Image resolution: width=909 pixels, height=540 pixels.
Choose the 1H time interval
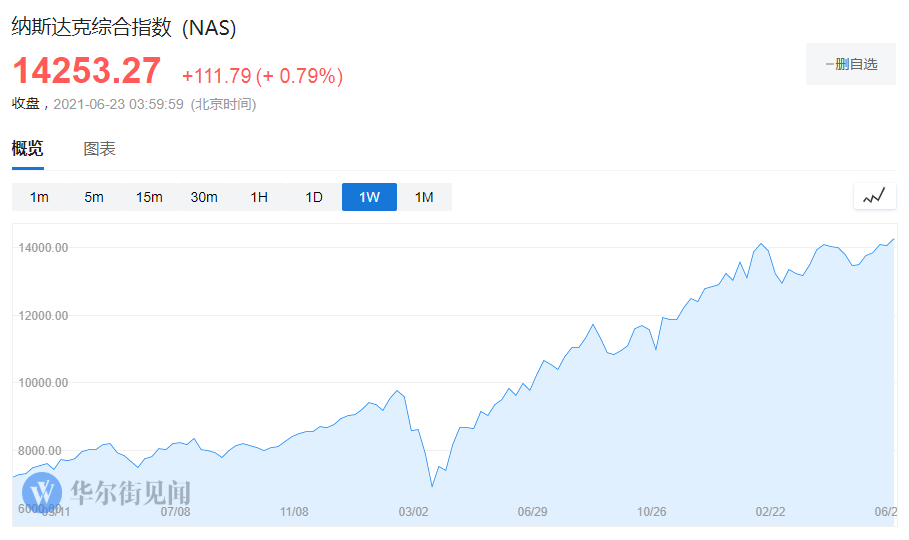click(259, 197)
